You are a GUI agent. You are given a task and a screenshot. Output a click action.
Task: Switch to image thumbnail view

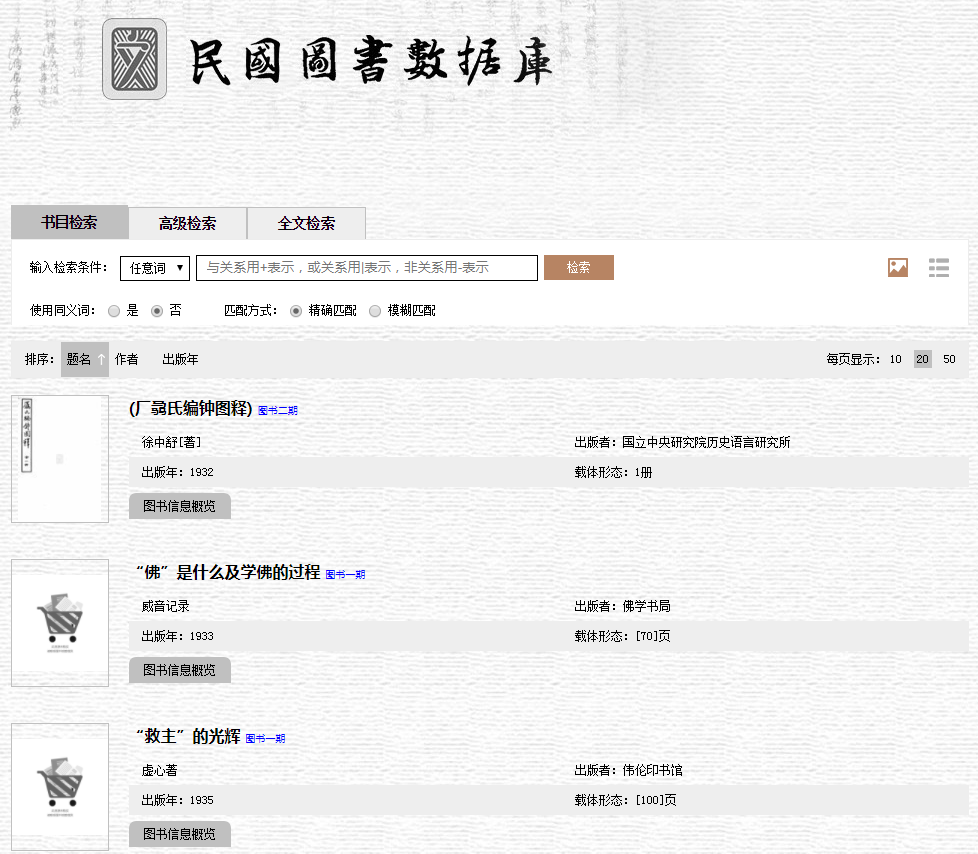pyautogui.click(x=897, y=267)
